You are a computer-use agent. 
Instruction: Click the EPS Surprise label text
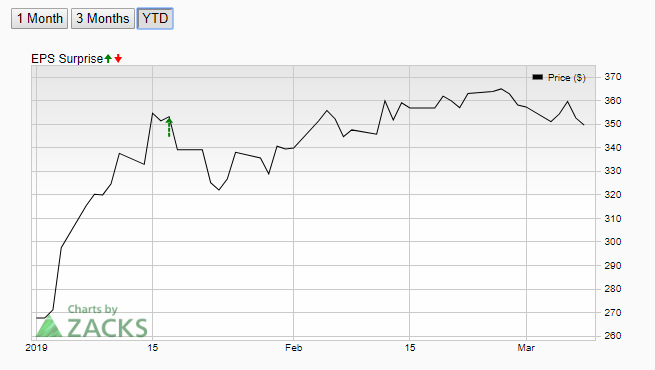tap(67, 59)
